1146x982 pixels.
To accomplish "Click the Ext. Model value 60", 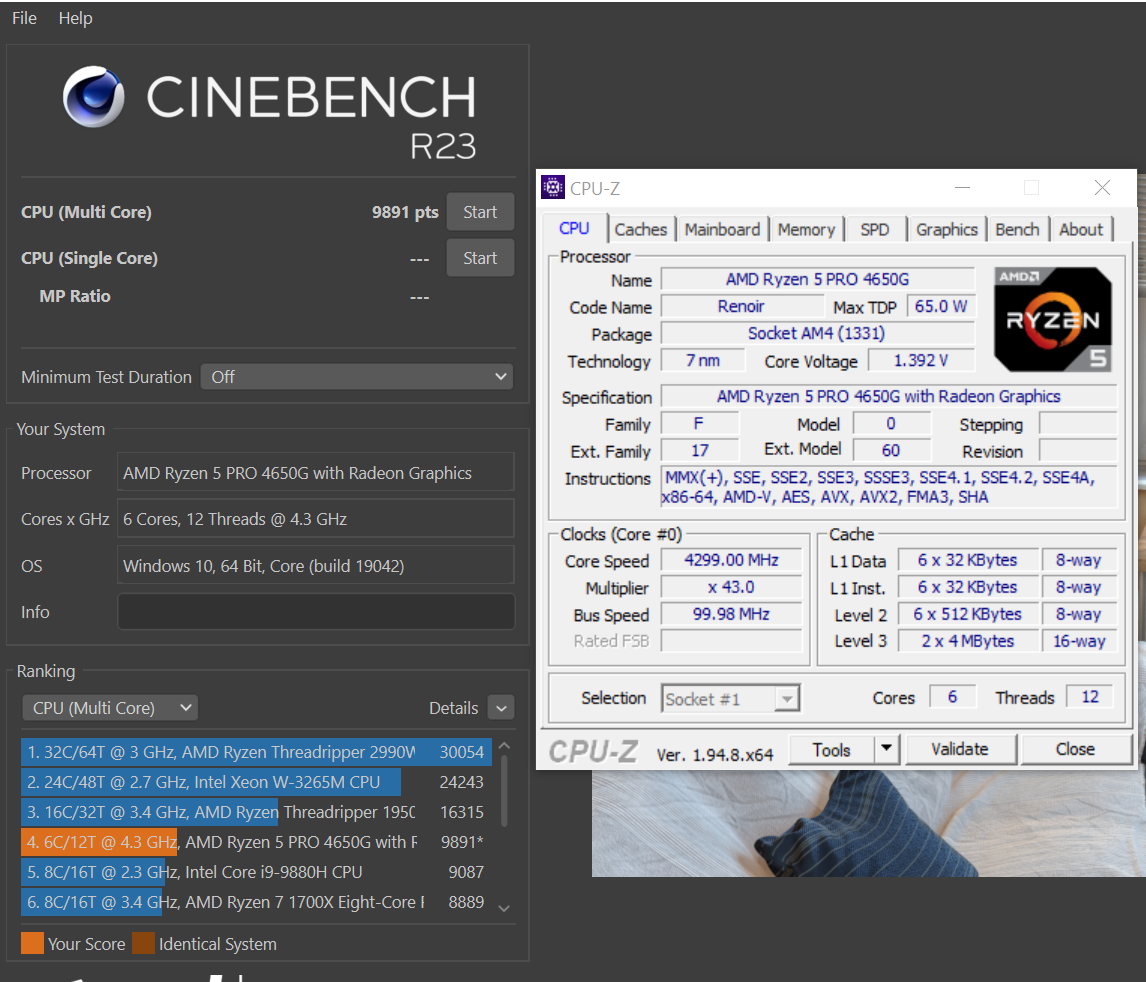I will (x=892, y=450).
